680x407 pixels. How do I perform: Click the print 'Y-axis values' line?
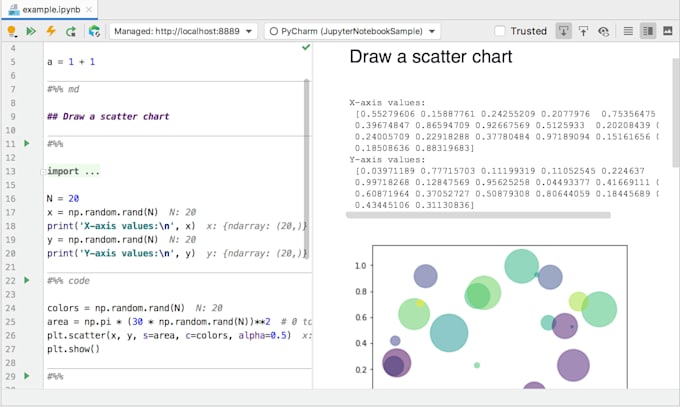[x=121, y=253]
